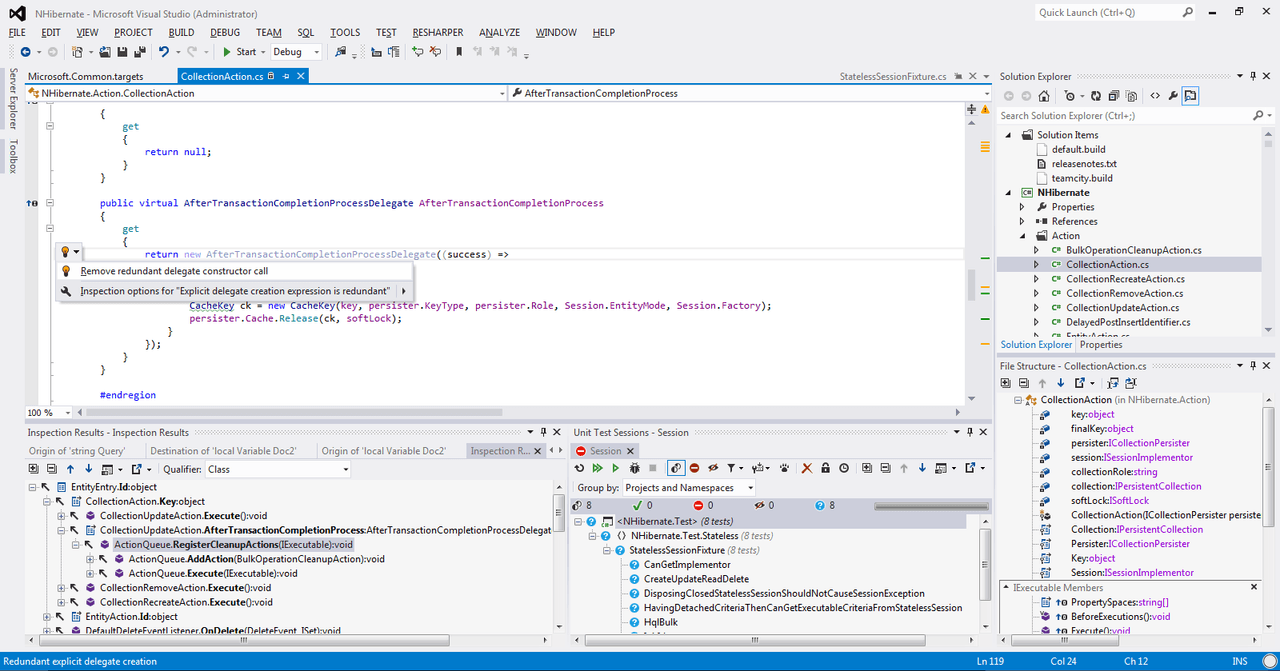The height and width of the screenshot is (671, 1280).
Task: Open the Server Explorer side tab
Action: tap(13, 100)
